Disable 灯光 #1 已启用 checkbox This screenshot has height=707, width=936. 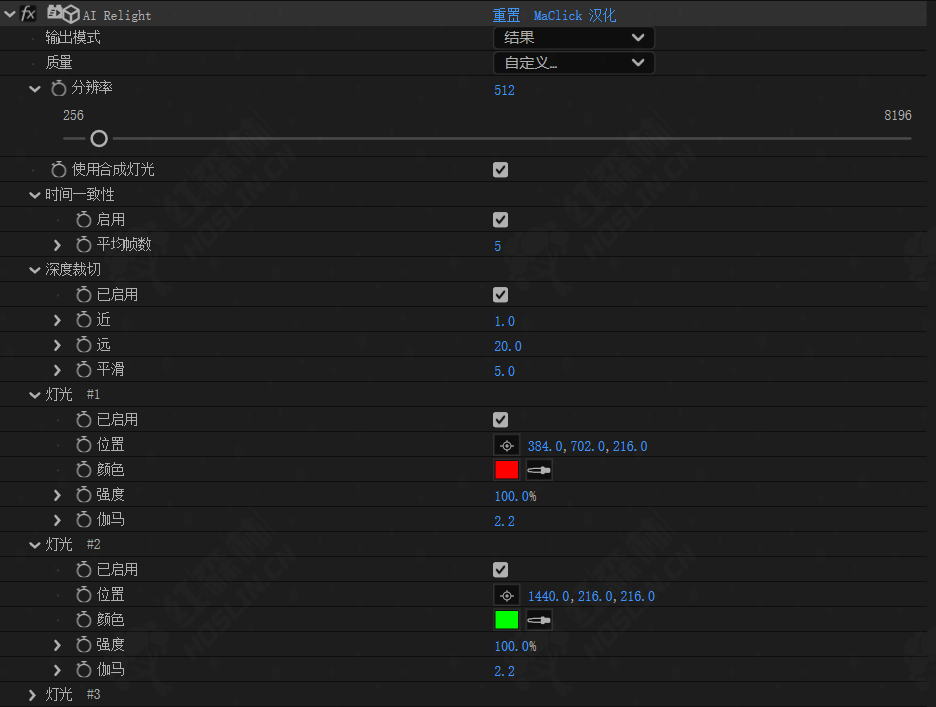click(501, 420)
